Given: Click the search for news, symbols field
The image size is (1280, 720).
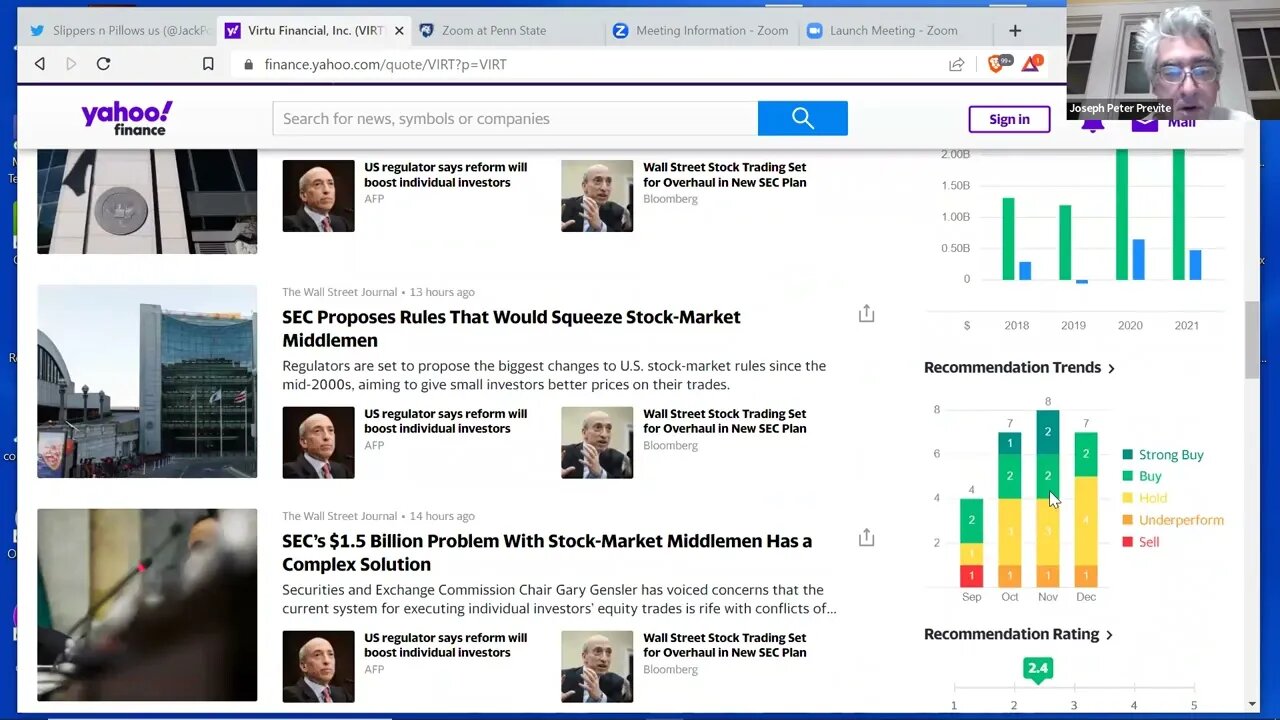Looking at the screenshot, I should click(515, 118).
